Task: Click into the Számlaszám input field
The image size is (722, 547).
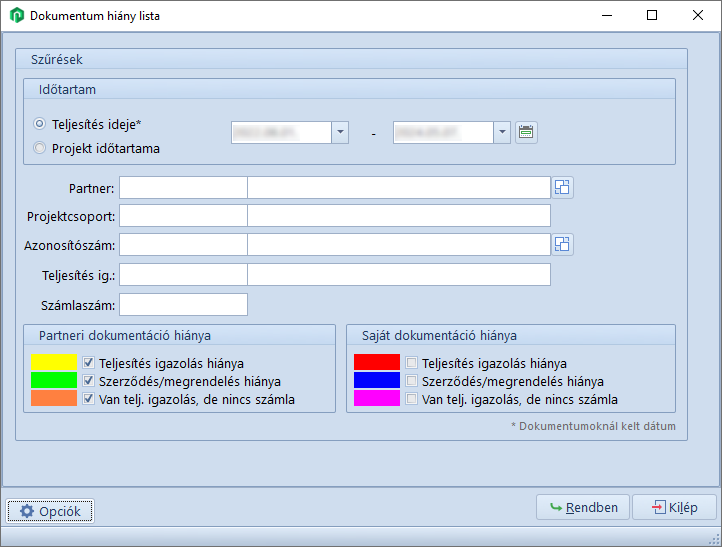Action: (183, 304)
